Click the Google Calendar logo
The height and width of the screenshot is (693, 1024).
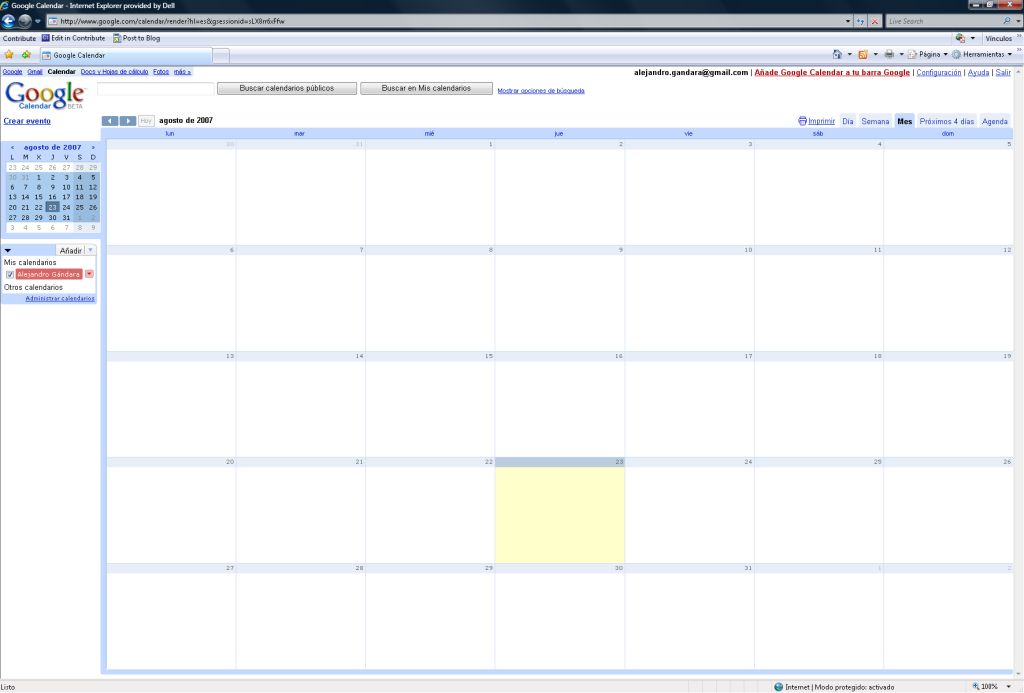point(44,95)
